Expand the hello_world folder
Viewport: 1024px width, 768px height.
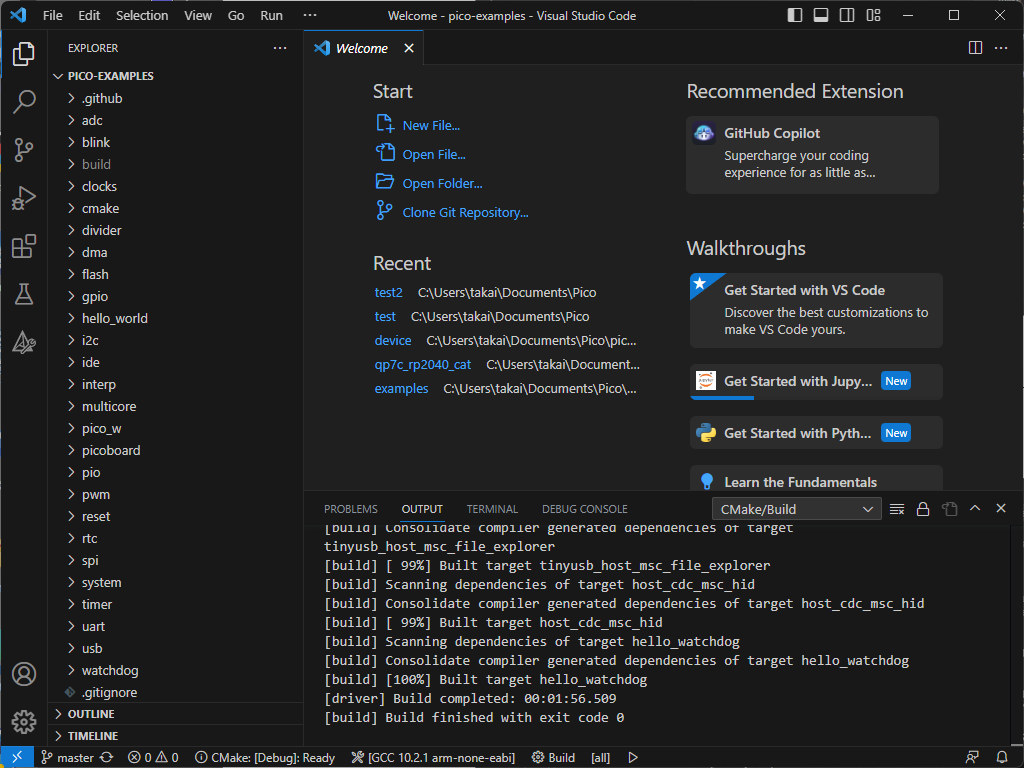click(114, 318)
